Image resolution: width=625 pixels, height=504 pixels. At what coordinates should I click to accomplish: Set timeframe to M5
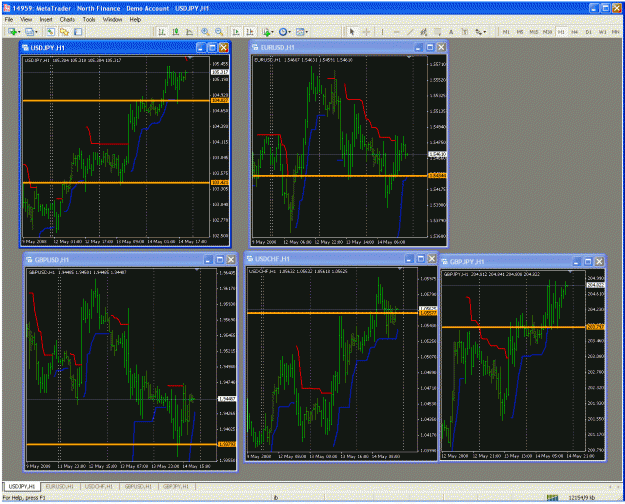point(520,32)
